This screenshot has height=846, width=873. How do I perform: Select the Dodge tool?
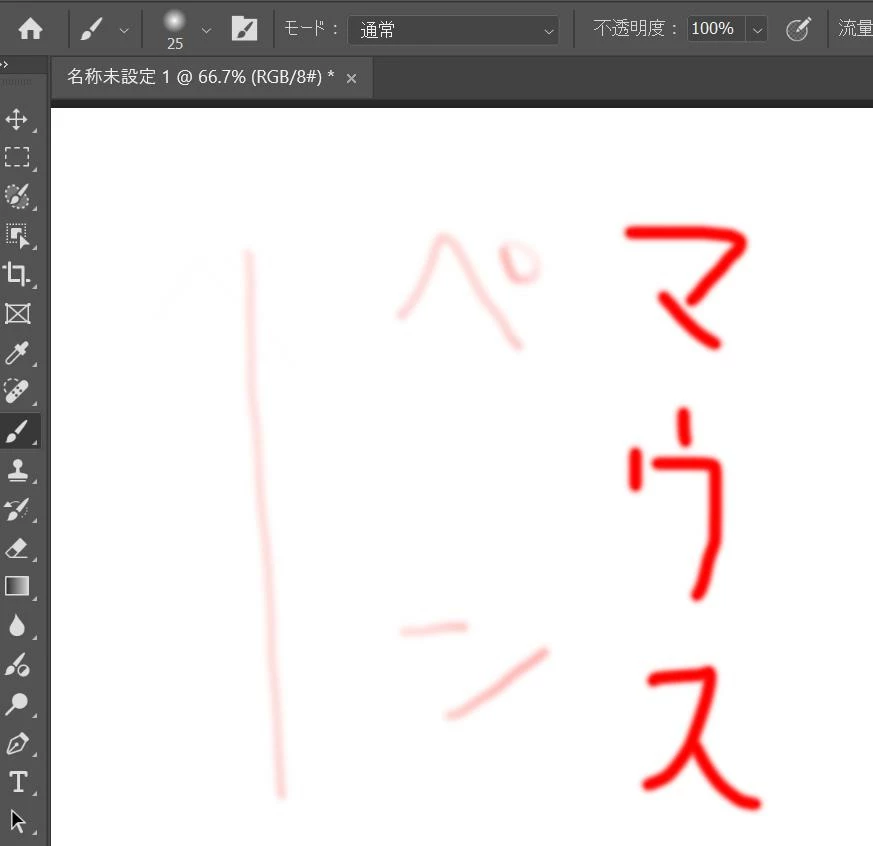(x=17, y=704)
